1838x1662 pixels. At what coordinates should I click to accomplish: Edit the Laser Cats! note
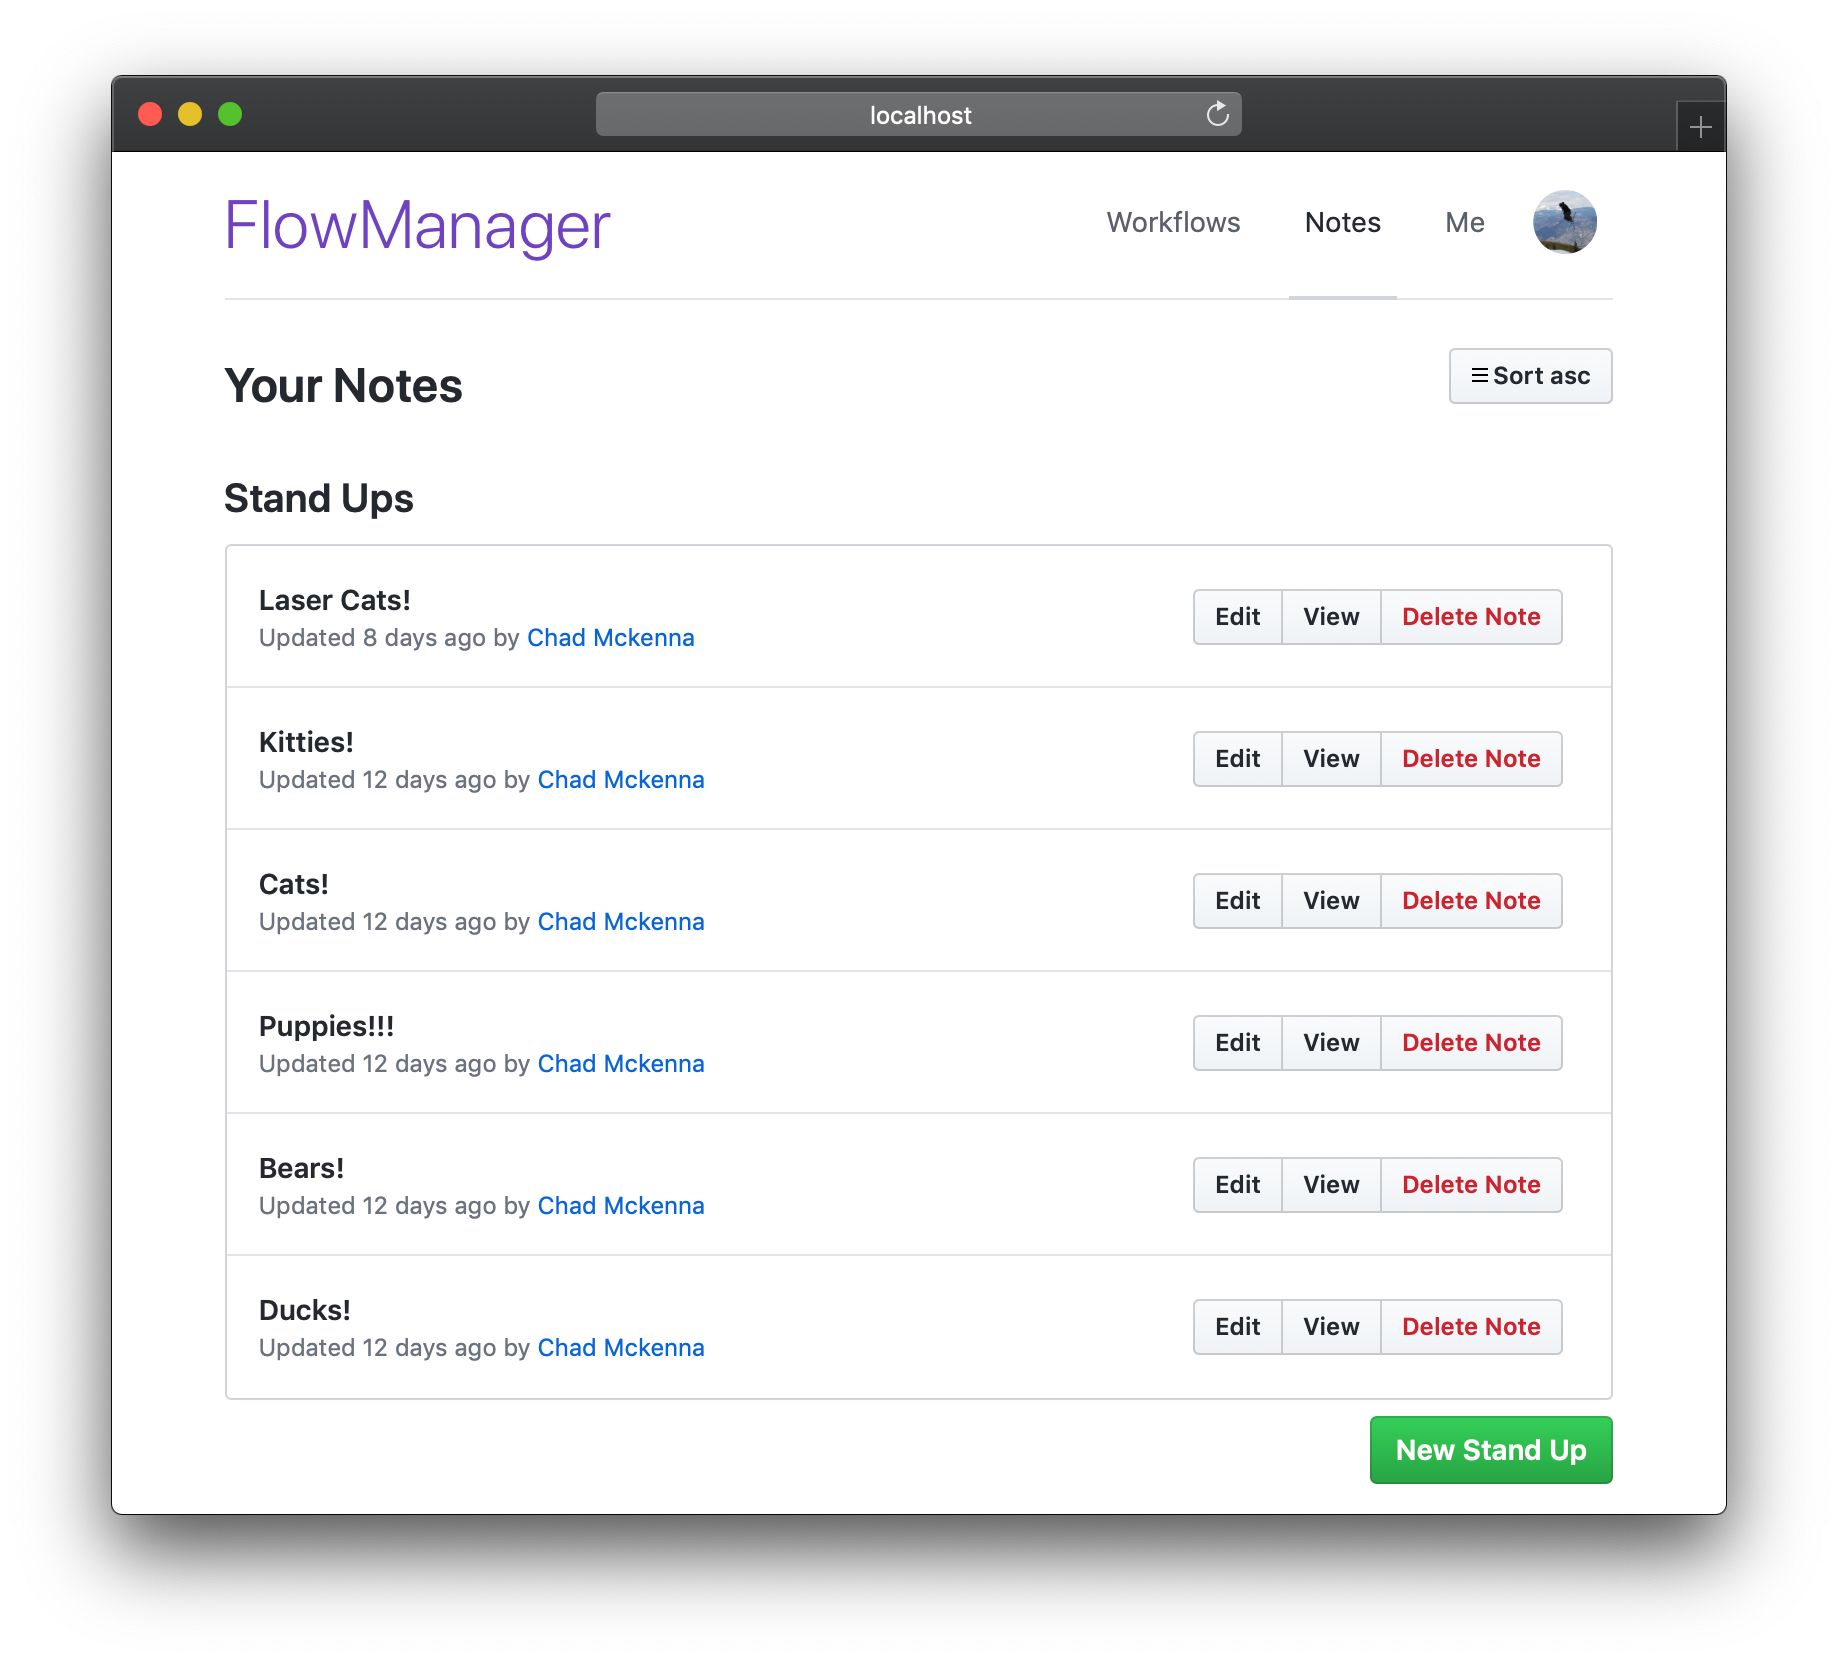coord(1237,617)
